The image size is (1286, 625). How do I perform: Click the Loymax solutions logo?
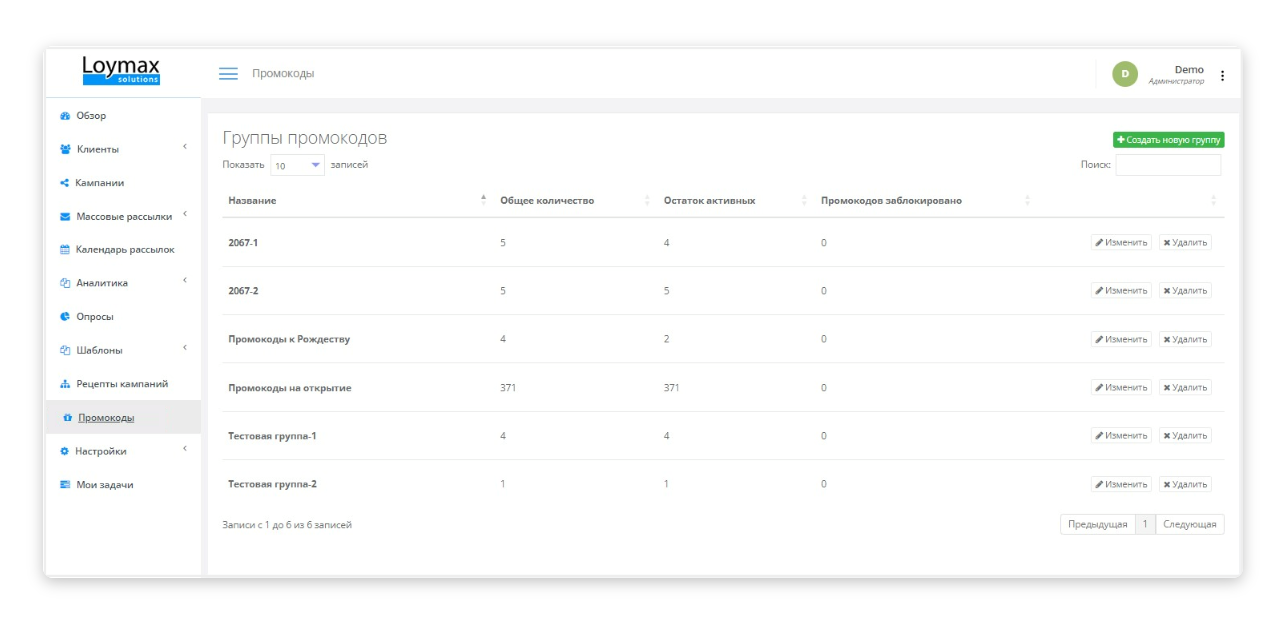(121, 71)
